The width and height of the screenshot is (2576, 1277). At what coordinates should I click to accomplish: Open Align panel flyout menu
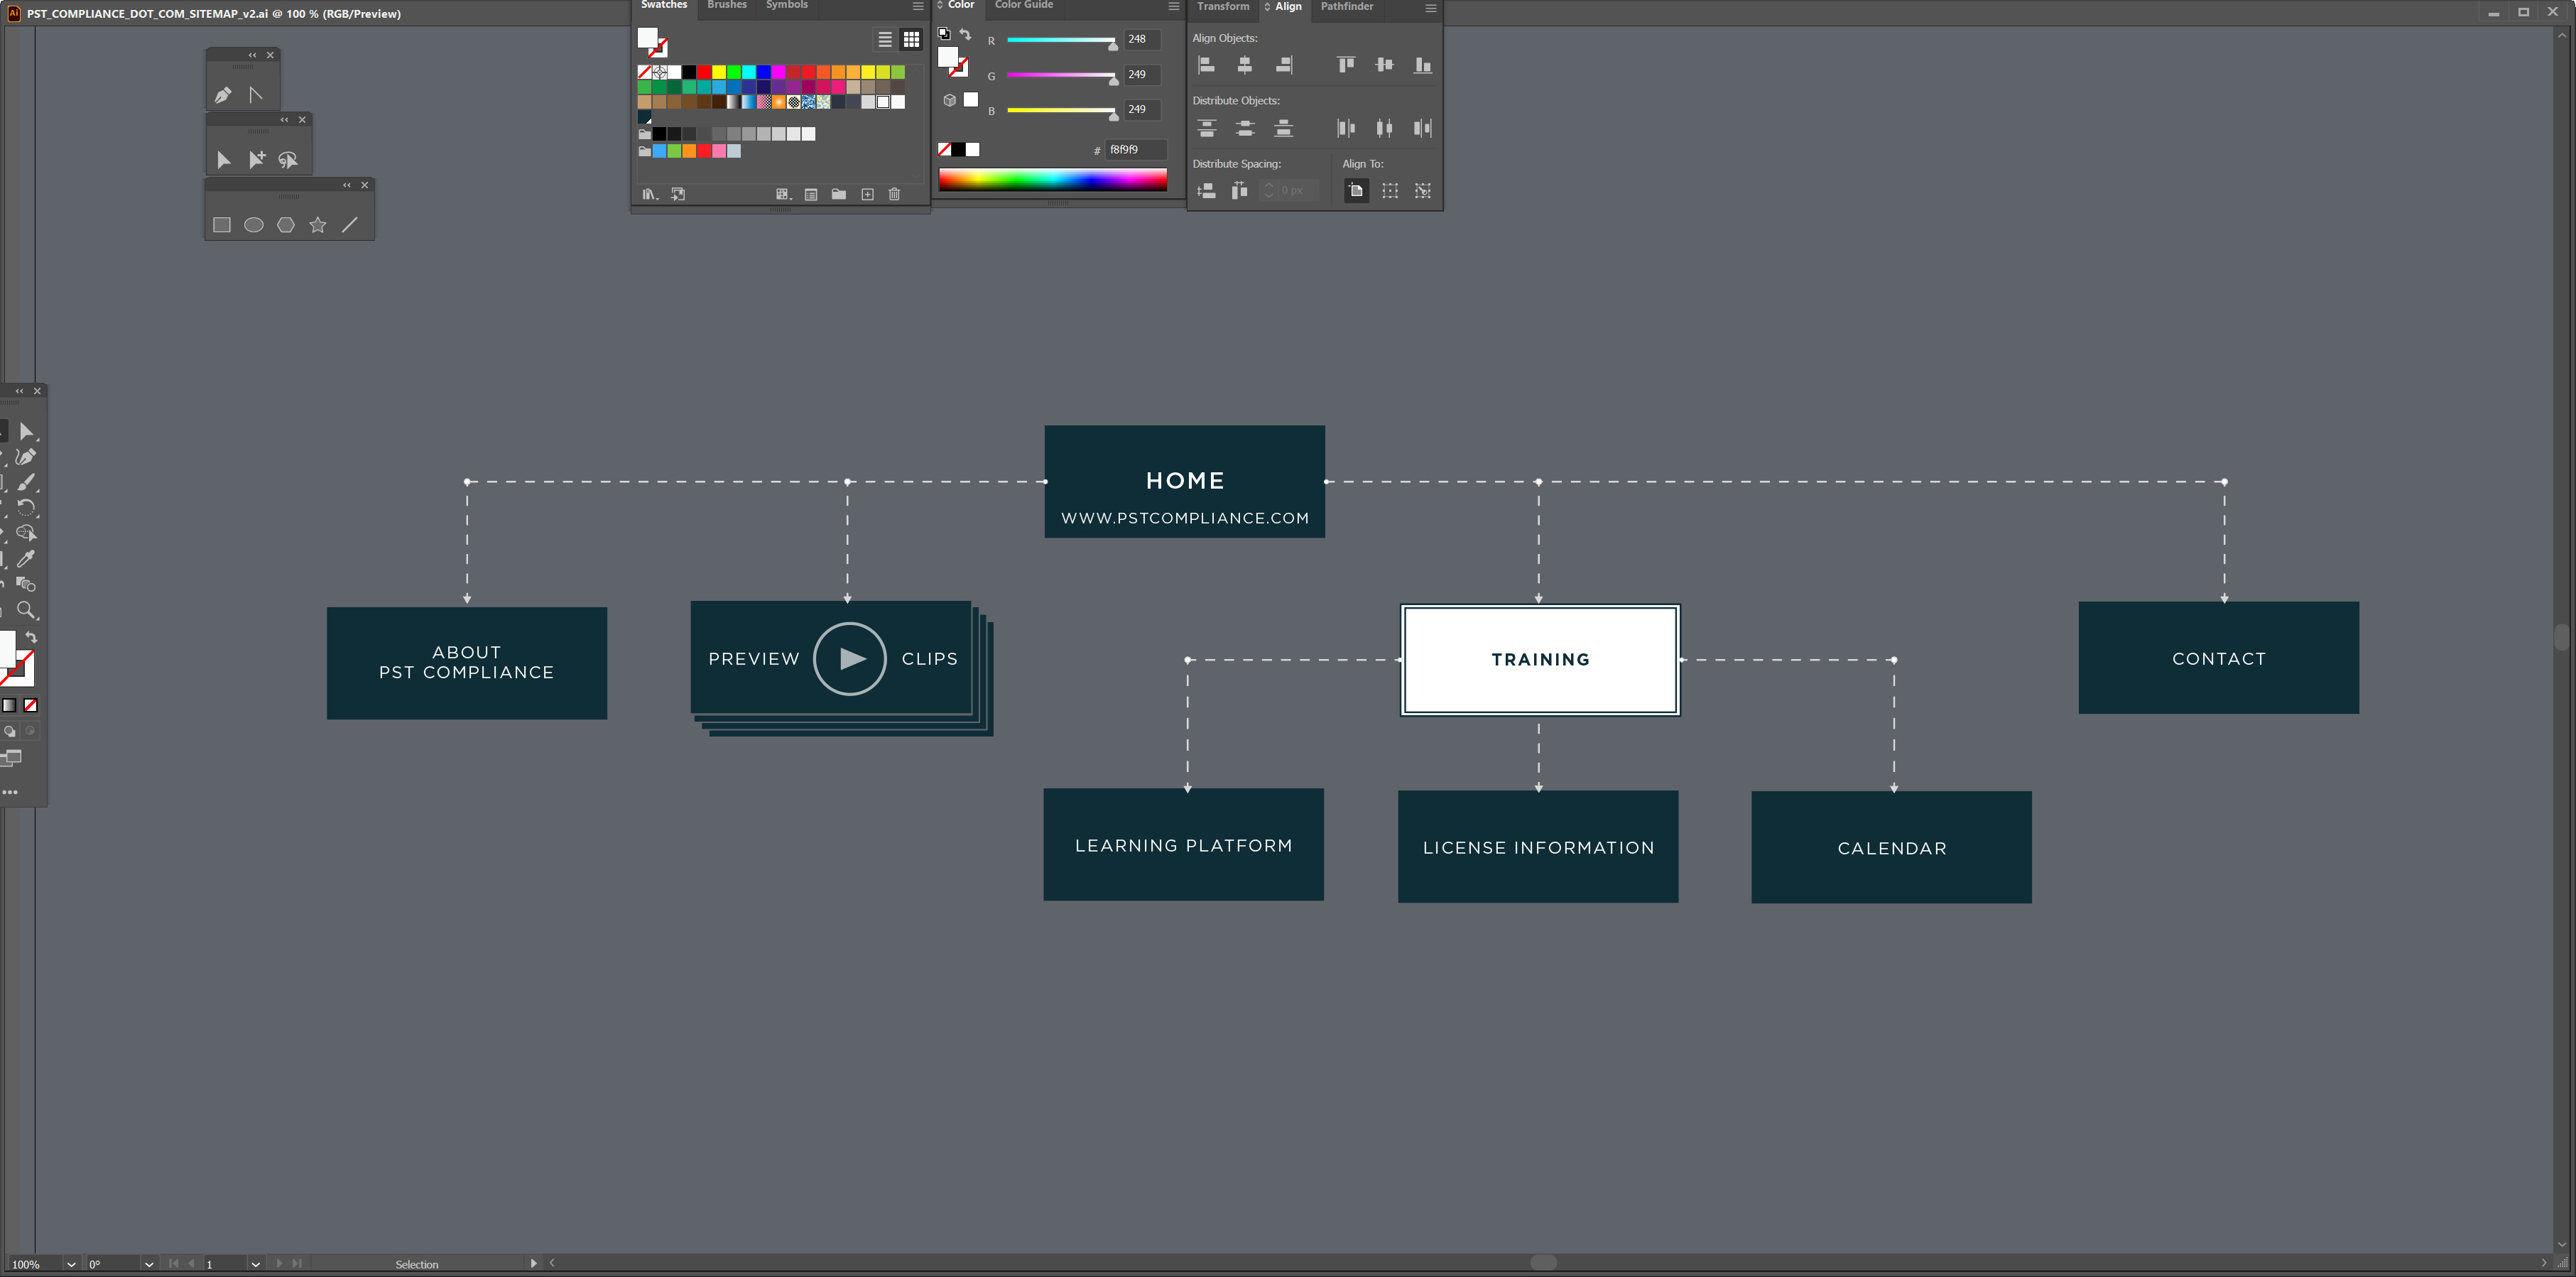(1431, 8)
